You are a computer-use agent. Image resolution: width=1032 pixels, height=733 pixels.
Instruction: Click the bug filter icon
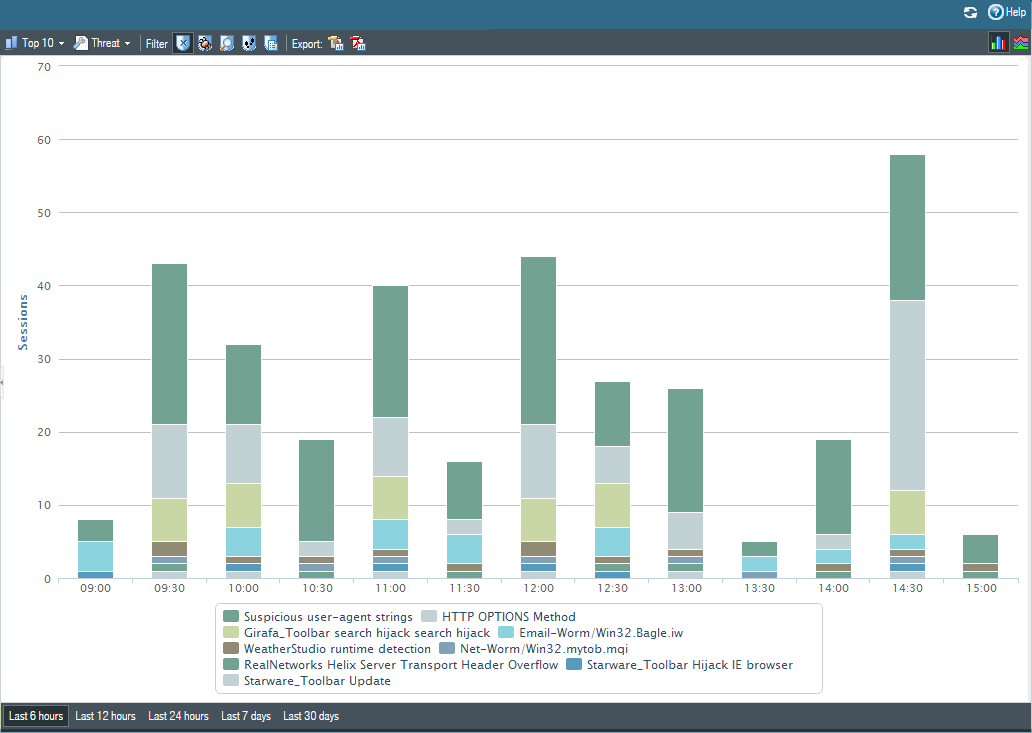[205, 43]
